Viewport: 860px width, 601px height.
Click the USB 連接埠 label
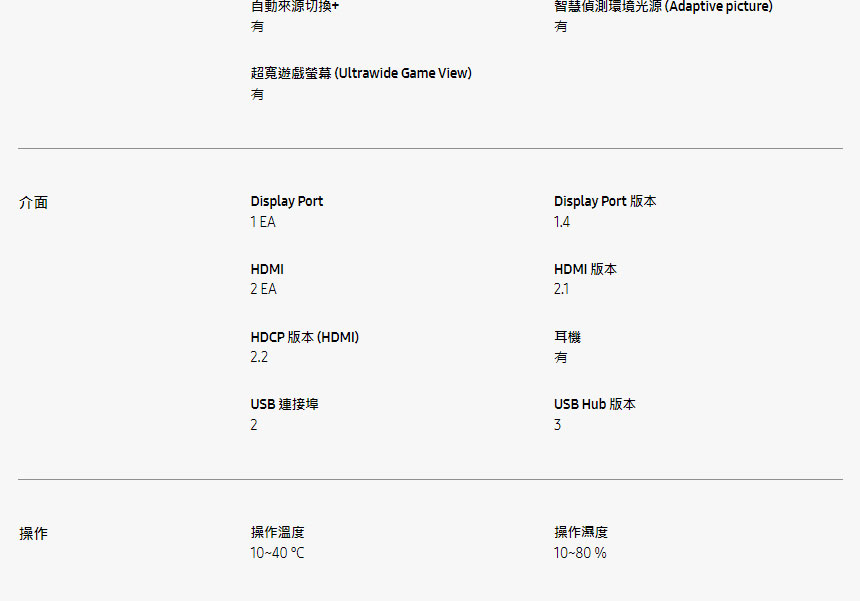click(x=284, y=404)
